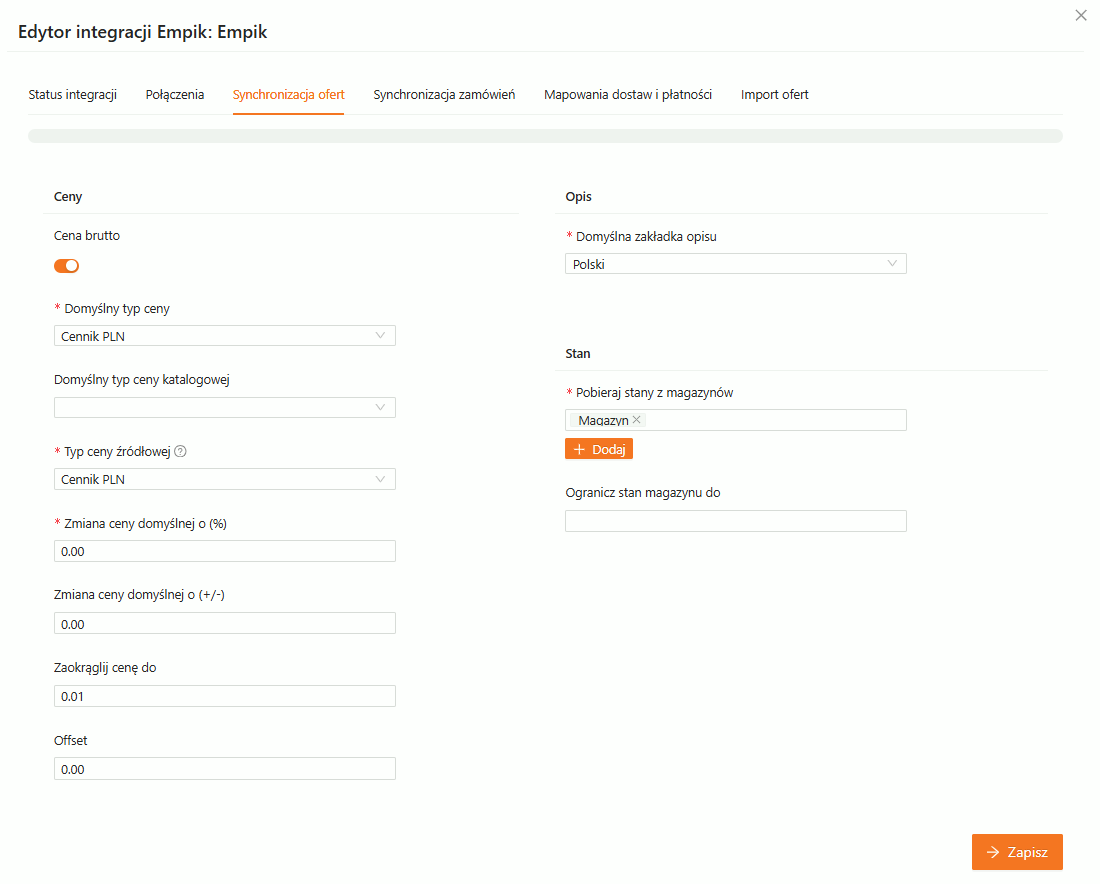This screenshot has width=1100, height=884.
Task: Toggle the Cena brutto switch
Action: coord(66,266)
